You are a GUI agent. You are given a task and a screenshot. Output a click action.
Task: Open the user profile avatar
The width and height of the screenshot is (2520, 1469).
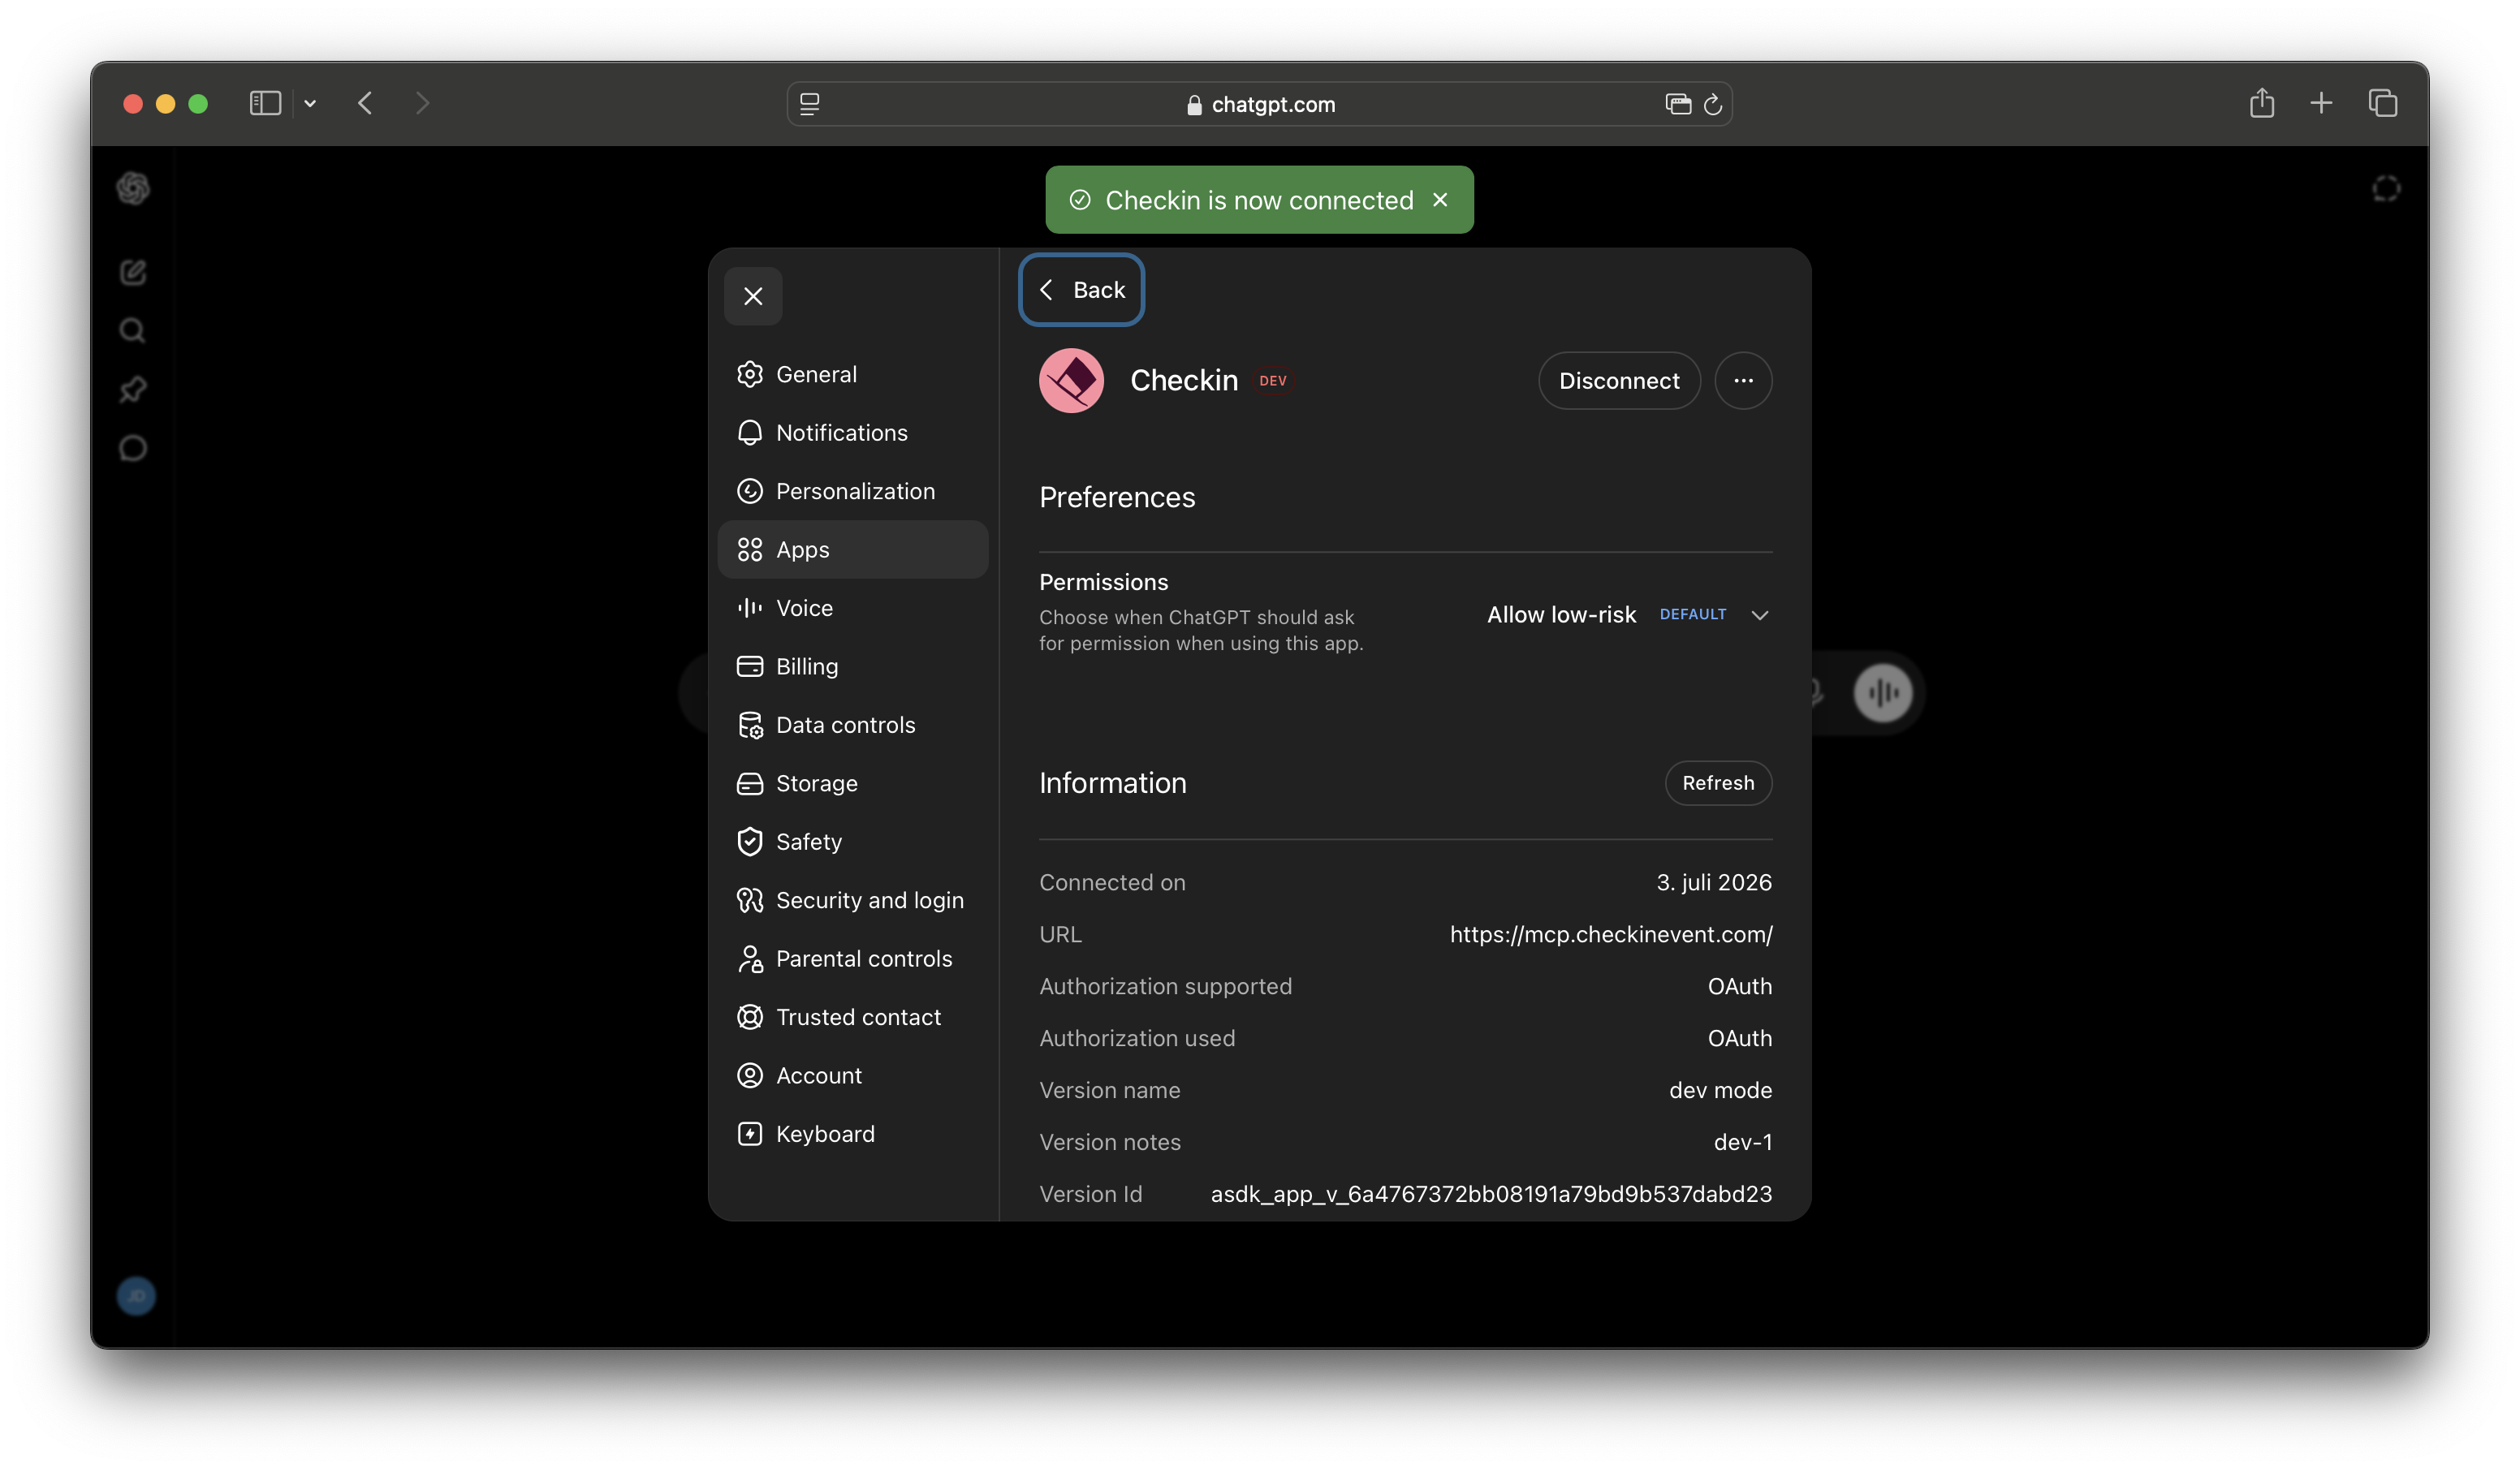coord(136,1296)
